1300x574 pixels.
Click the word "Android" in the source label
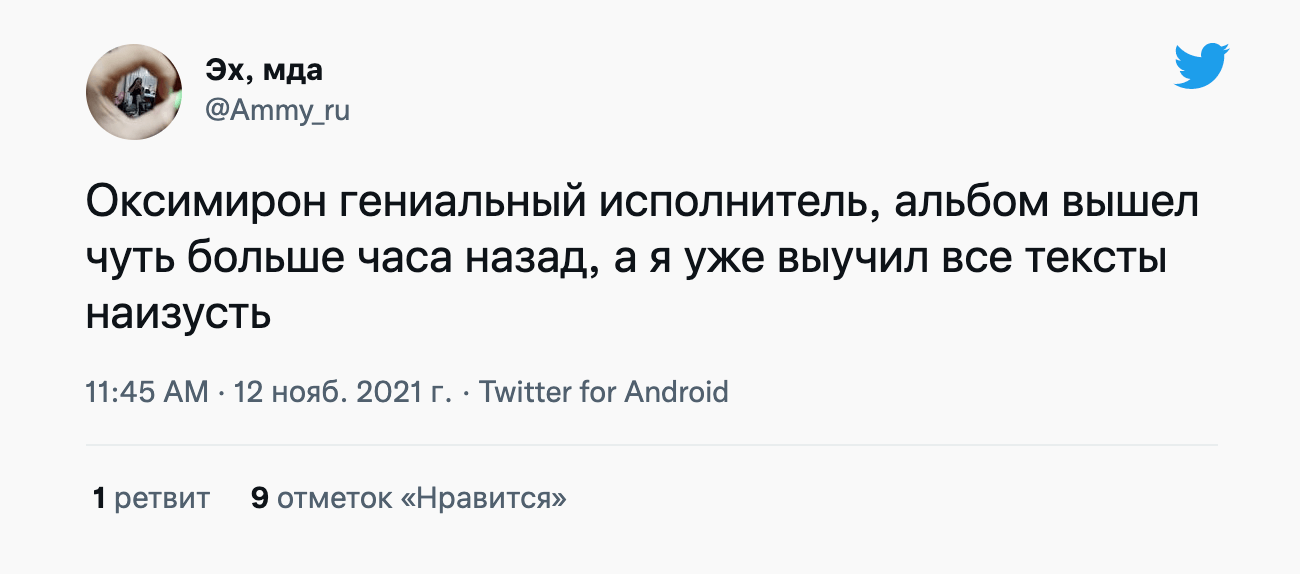click(676, 391)
